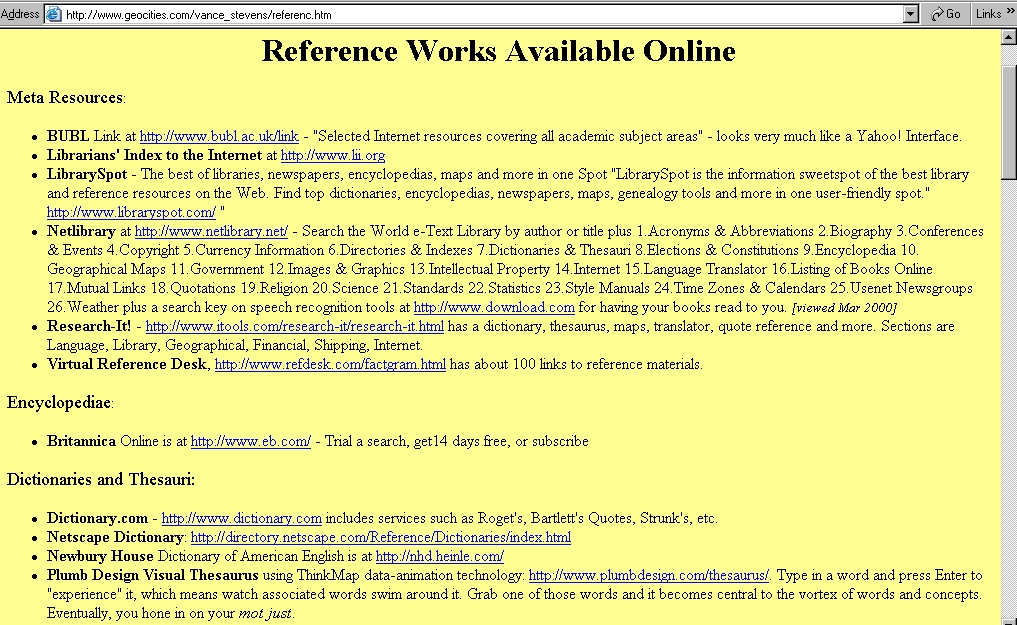Visit the Librarians' Index www.lii.org link
This screenshot has height=625, width=1017.
[332, 156]
